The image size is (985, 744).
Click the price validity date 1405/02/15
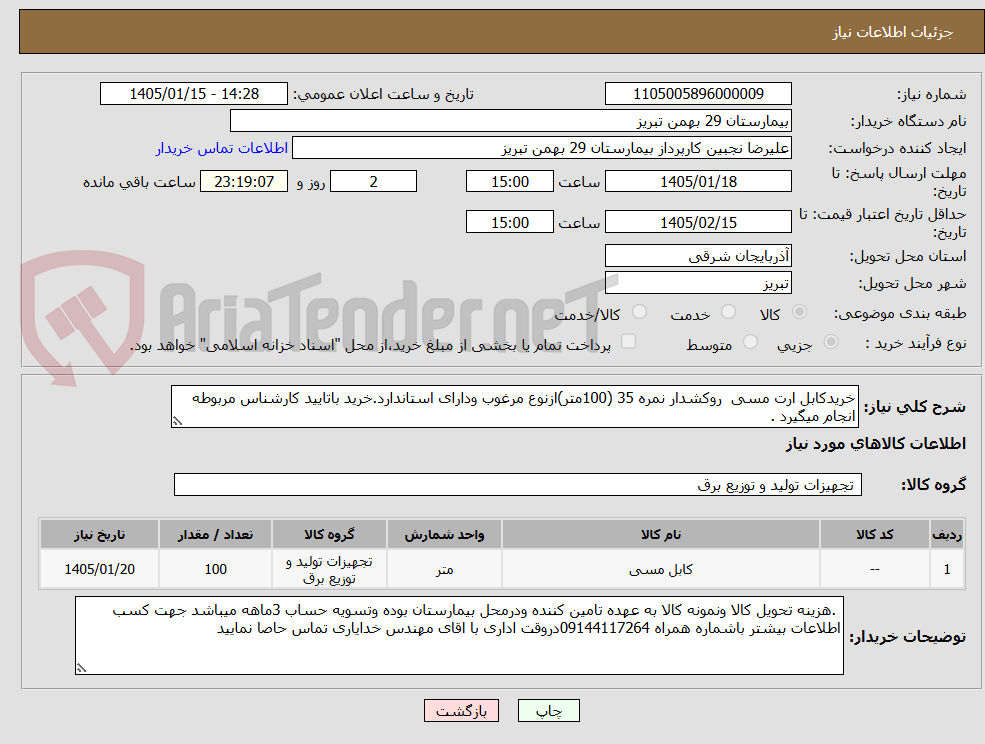(x=698, y=222)
